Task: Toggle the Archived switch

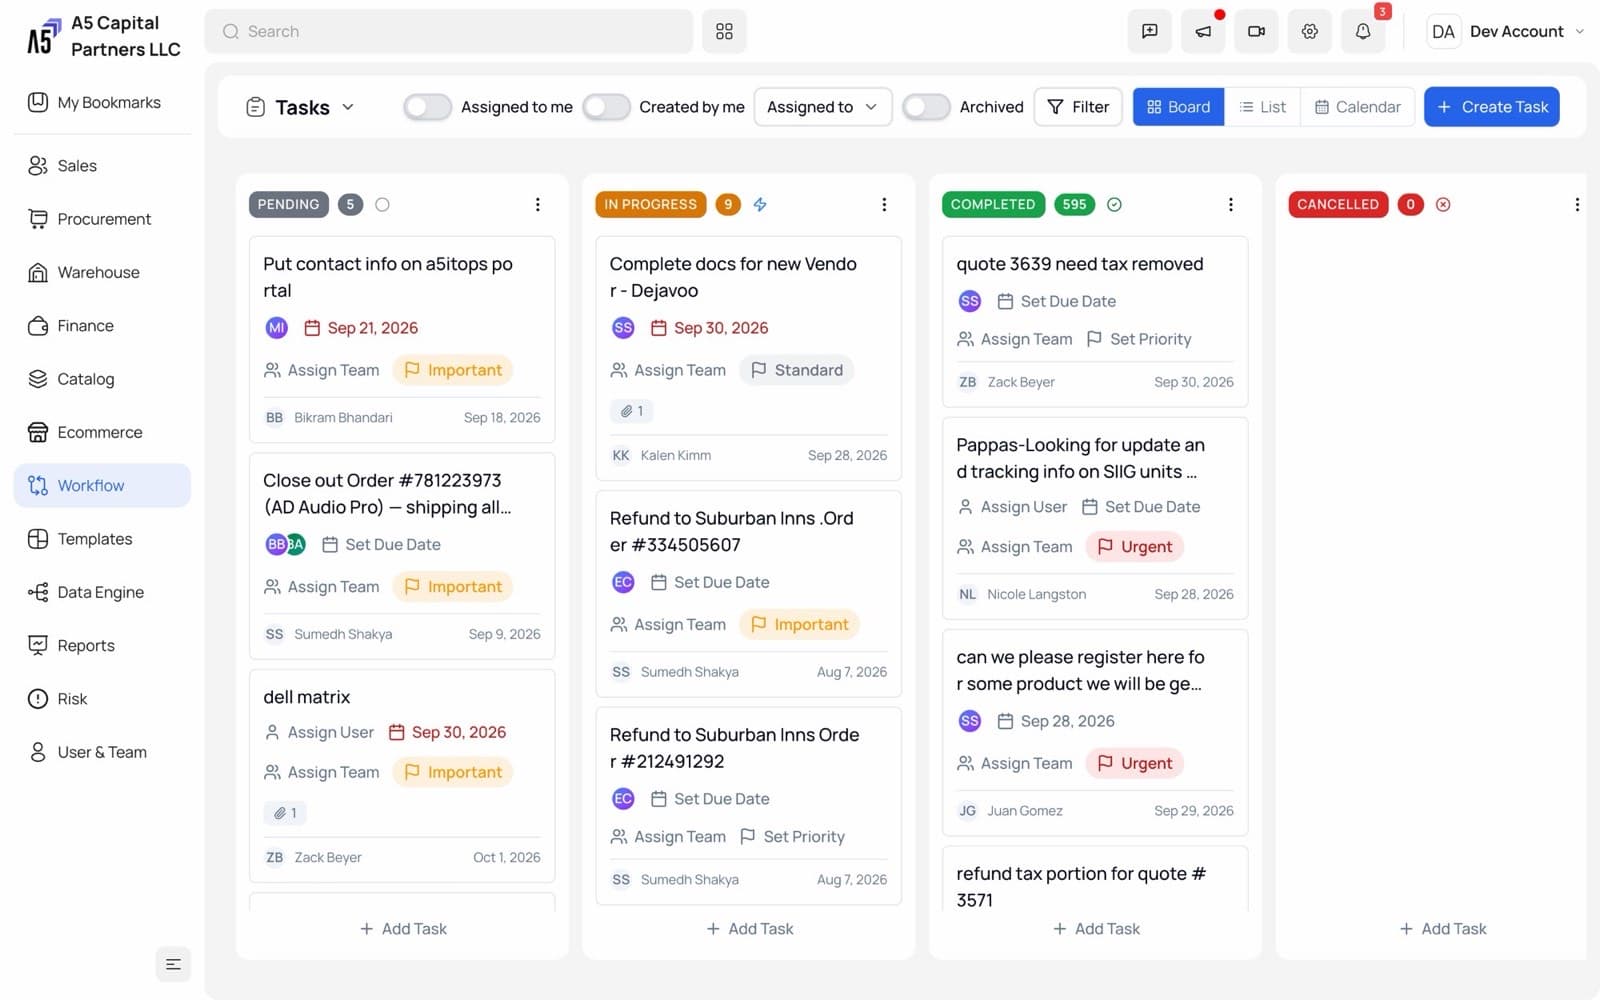Action: 926,107
